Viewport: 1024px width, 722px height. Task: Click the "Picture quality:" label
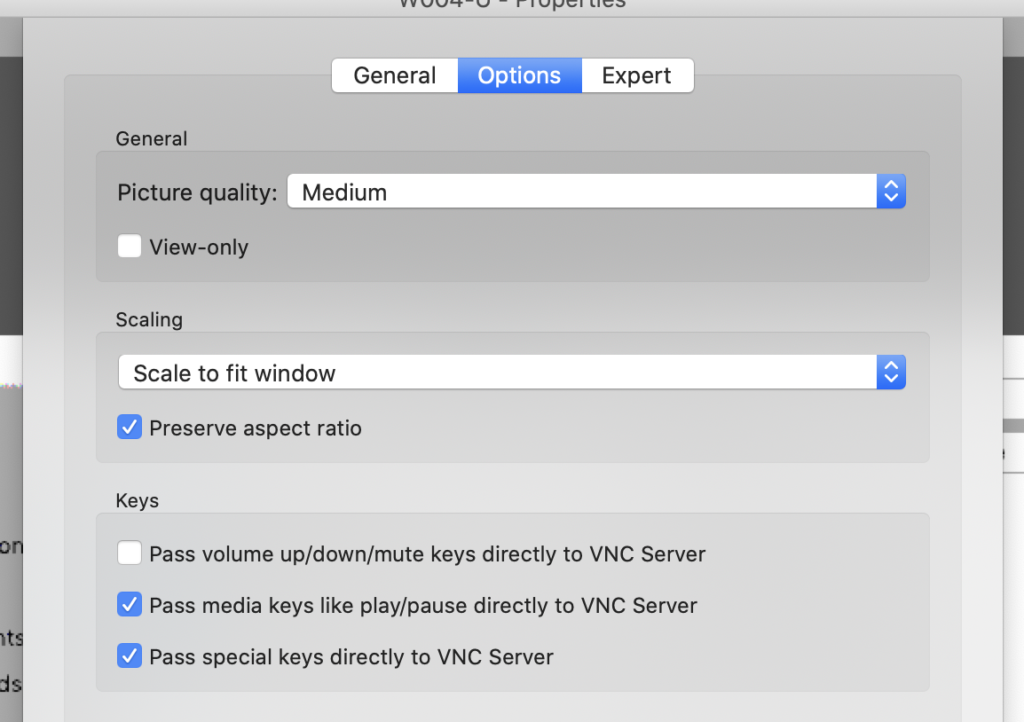click(197, 192)
